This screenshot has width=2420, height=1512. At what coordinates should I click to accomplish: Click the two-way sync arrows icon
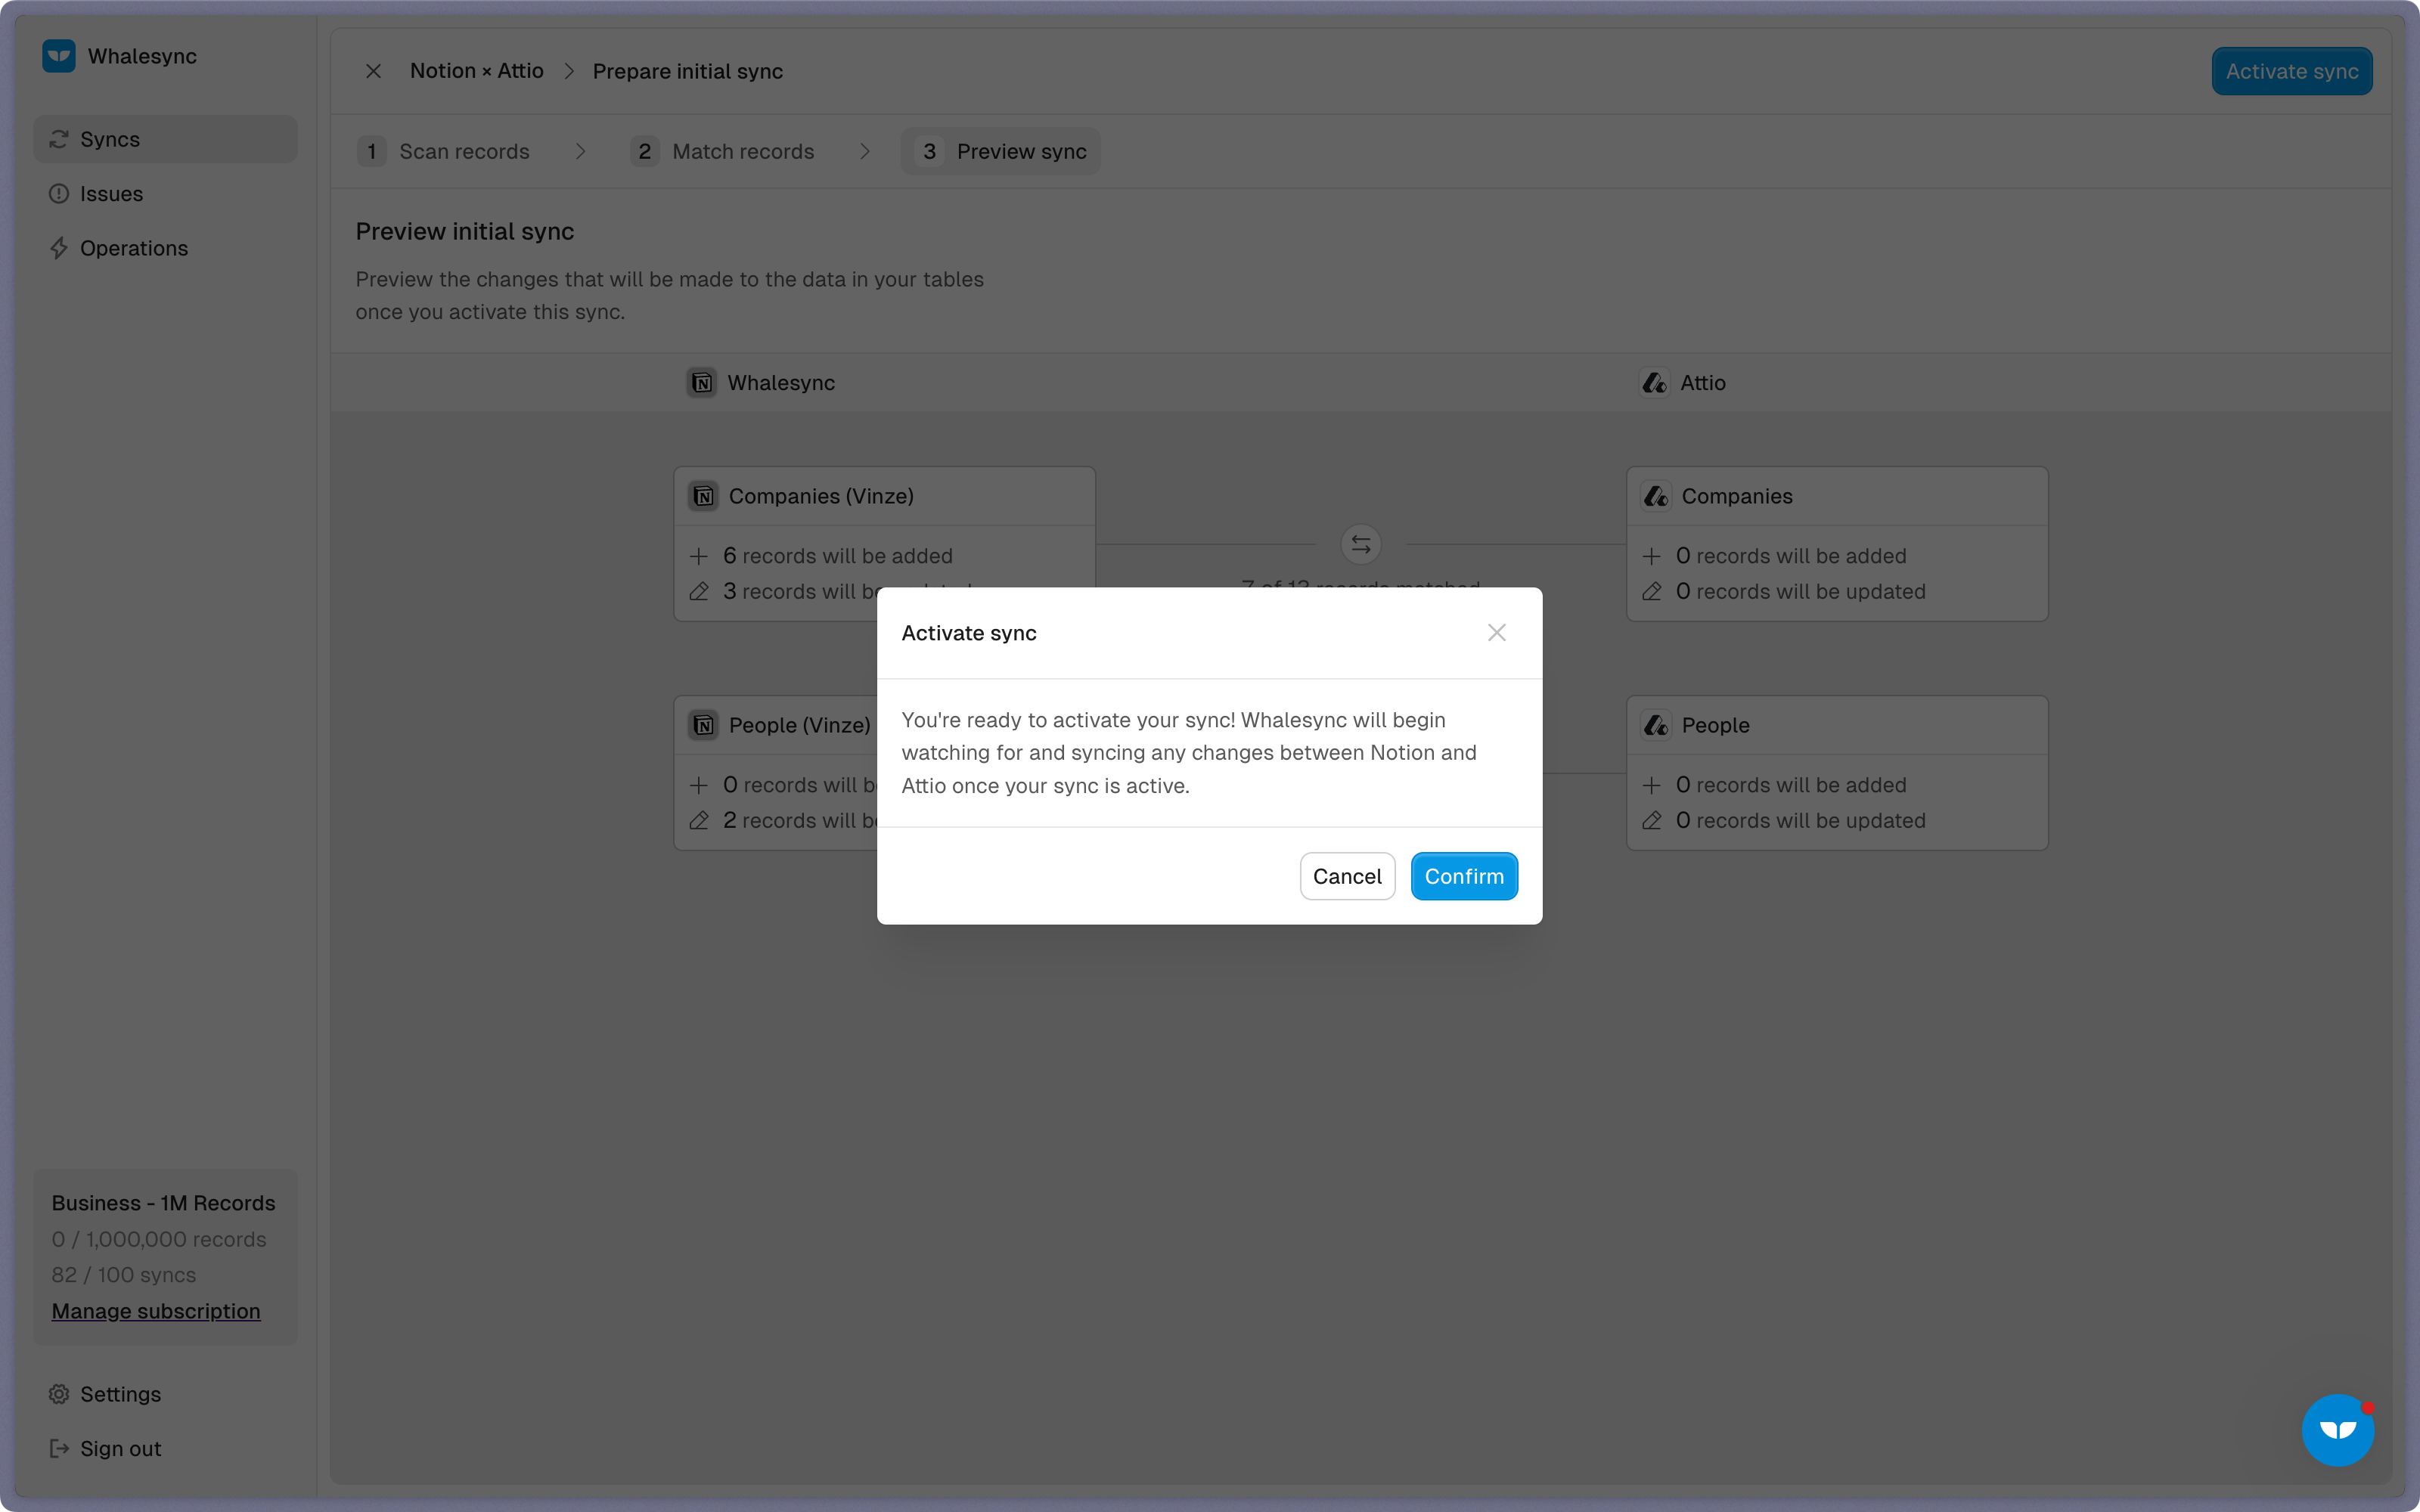pyautogui.click(x=1361, y=544)
